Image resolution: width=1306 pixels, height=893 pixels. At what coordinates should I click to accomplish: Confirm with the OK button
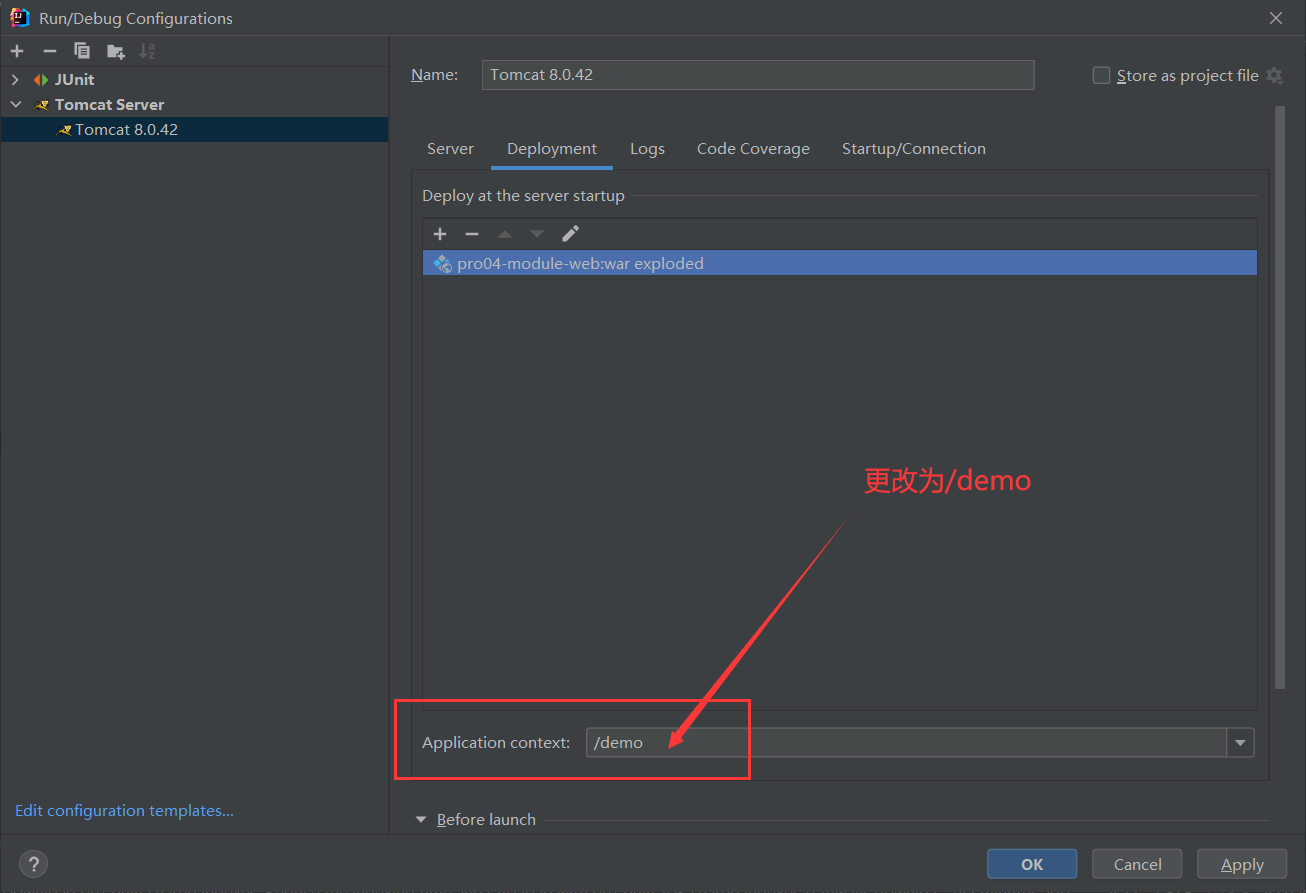1032,864
